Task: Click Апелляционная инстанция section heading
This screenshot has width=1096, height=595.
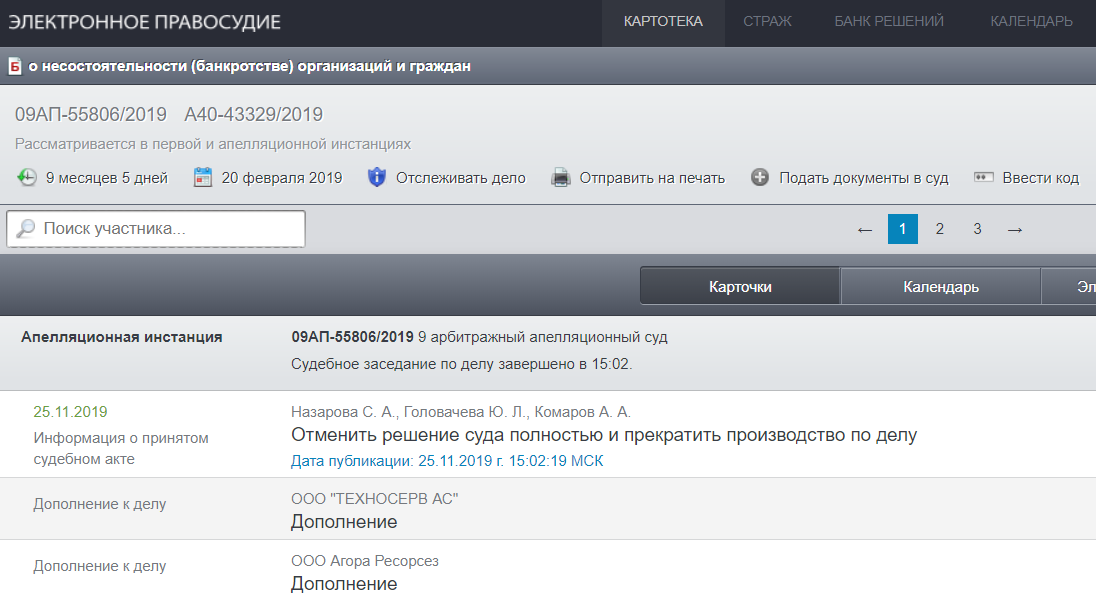Action: point(122,337)
